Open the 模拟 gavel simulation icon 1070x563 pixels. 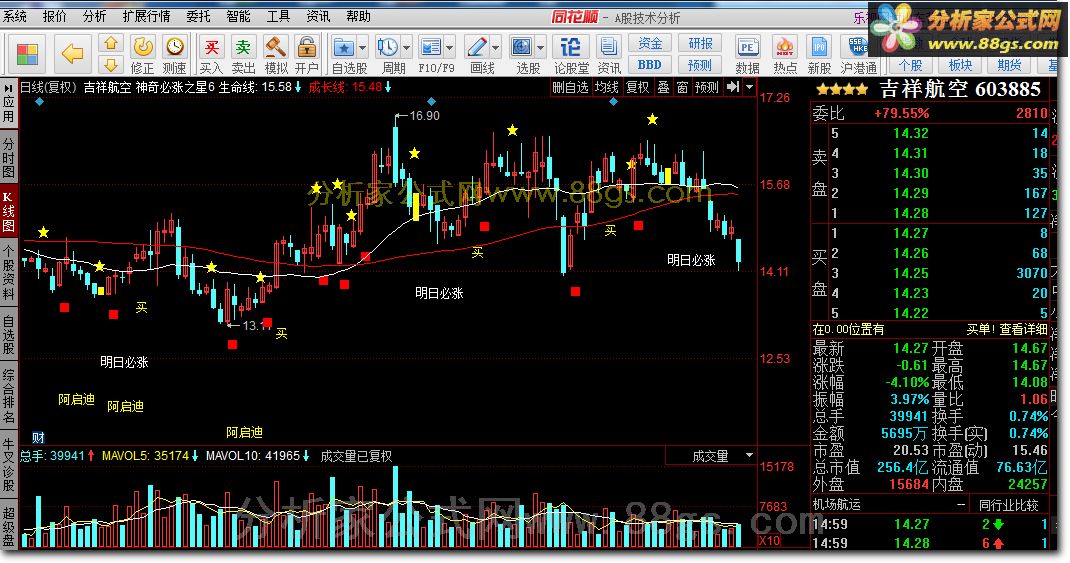(276, 47)
